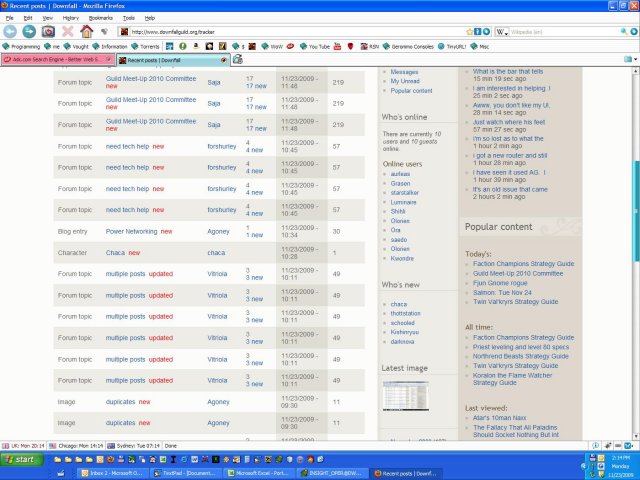Viewport: 640px width, 480px height.
Task: Open the Torrents bookmarks folder
Action: click(x=145, y=47)
